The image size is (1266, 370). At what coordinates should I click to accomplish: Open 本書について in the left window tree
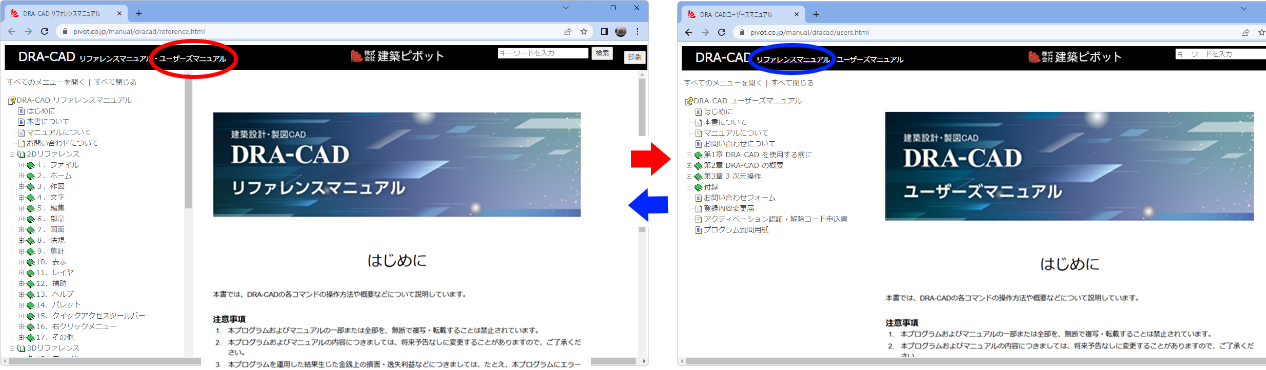click(x=48, y=122)
